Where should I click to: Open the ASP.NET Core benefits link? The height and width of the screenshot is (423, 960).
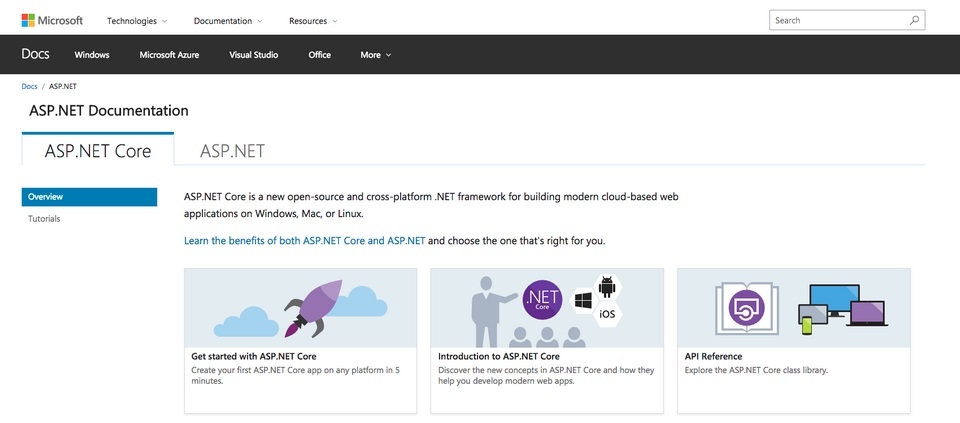click(305, 241)
